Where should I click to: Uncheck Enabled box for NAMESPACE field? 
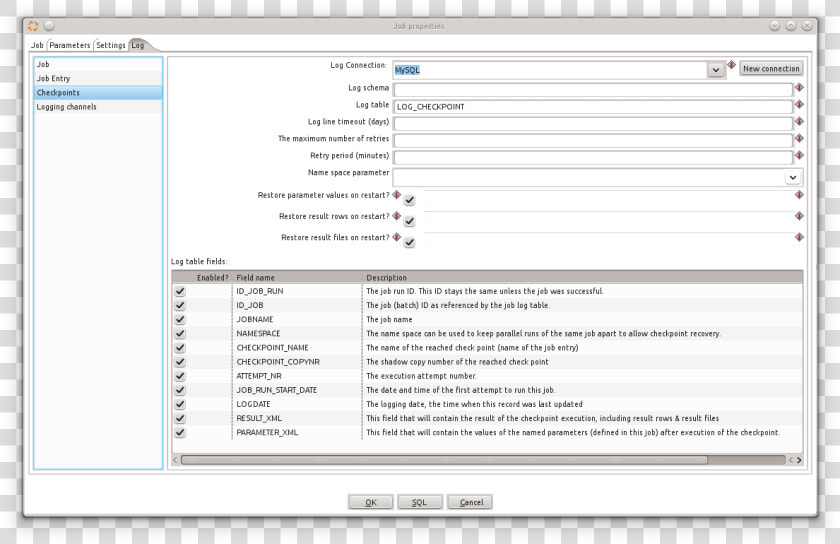[180, 334]
